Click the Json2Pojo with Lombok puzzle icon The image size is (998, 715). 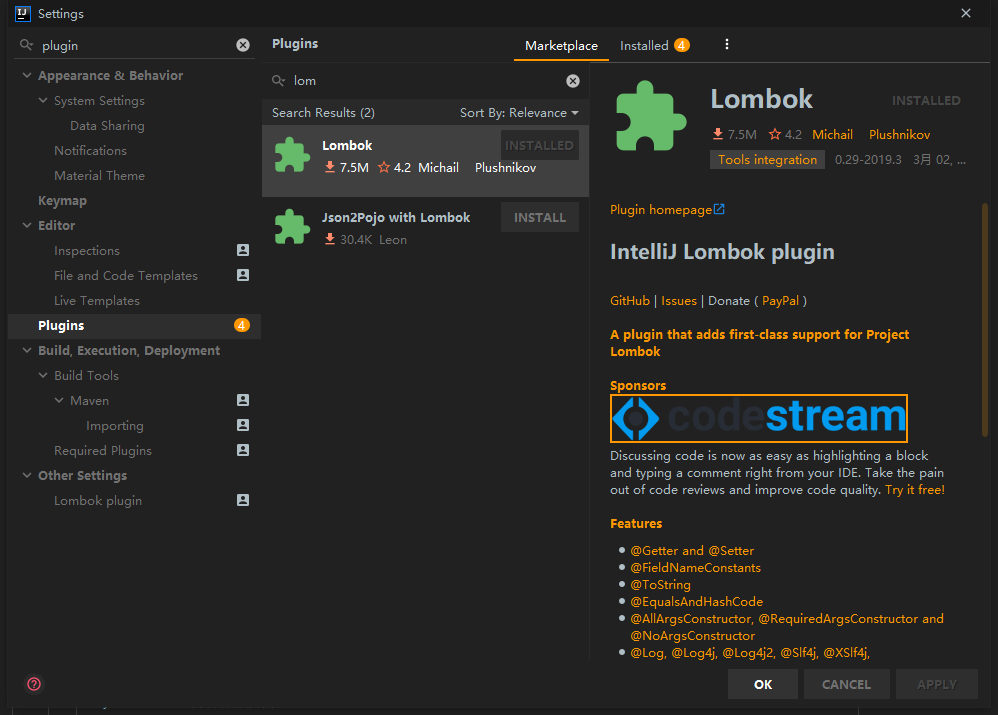(x=292, y=227)
